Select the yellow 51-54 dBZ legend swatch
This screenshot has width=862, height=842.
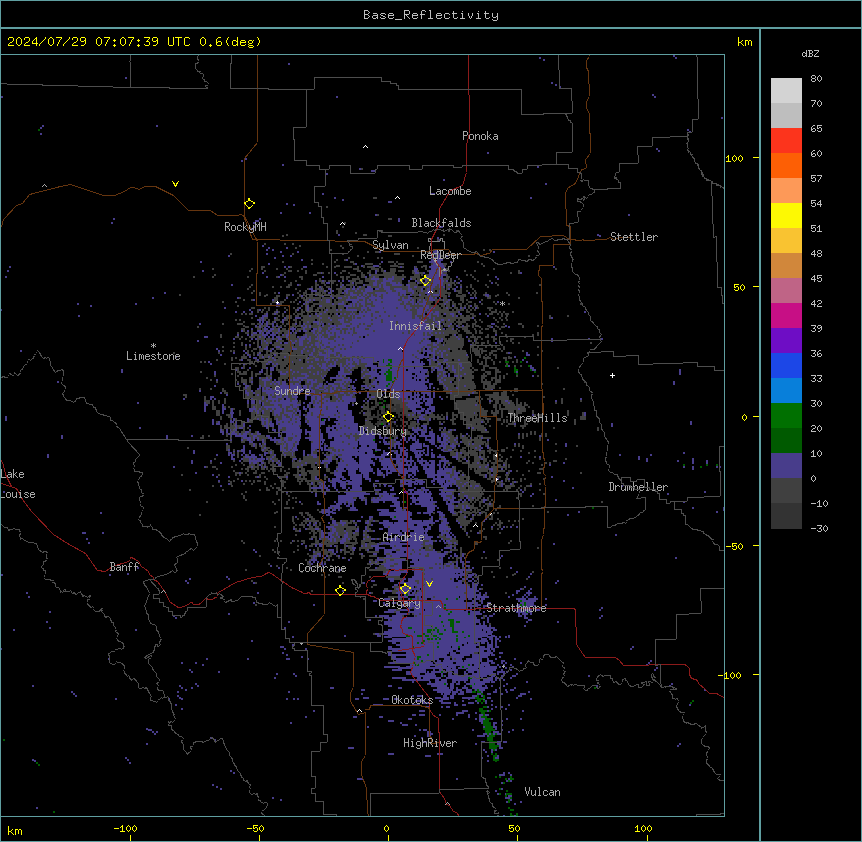[x=786, y=215]
